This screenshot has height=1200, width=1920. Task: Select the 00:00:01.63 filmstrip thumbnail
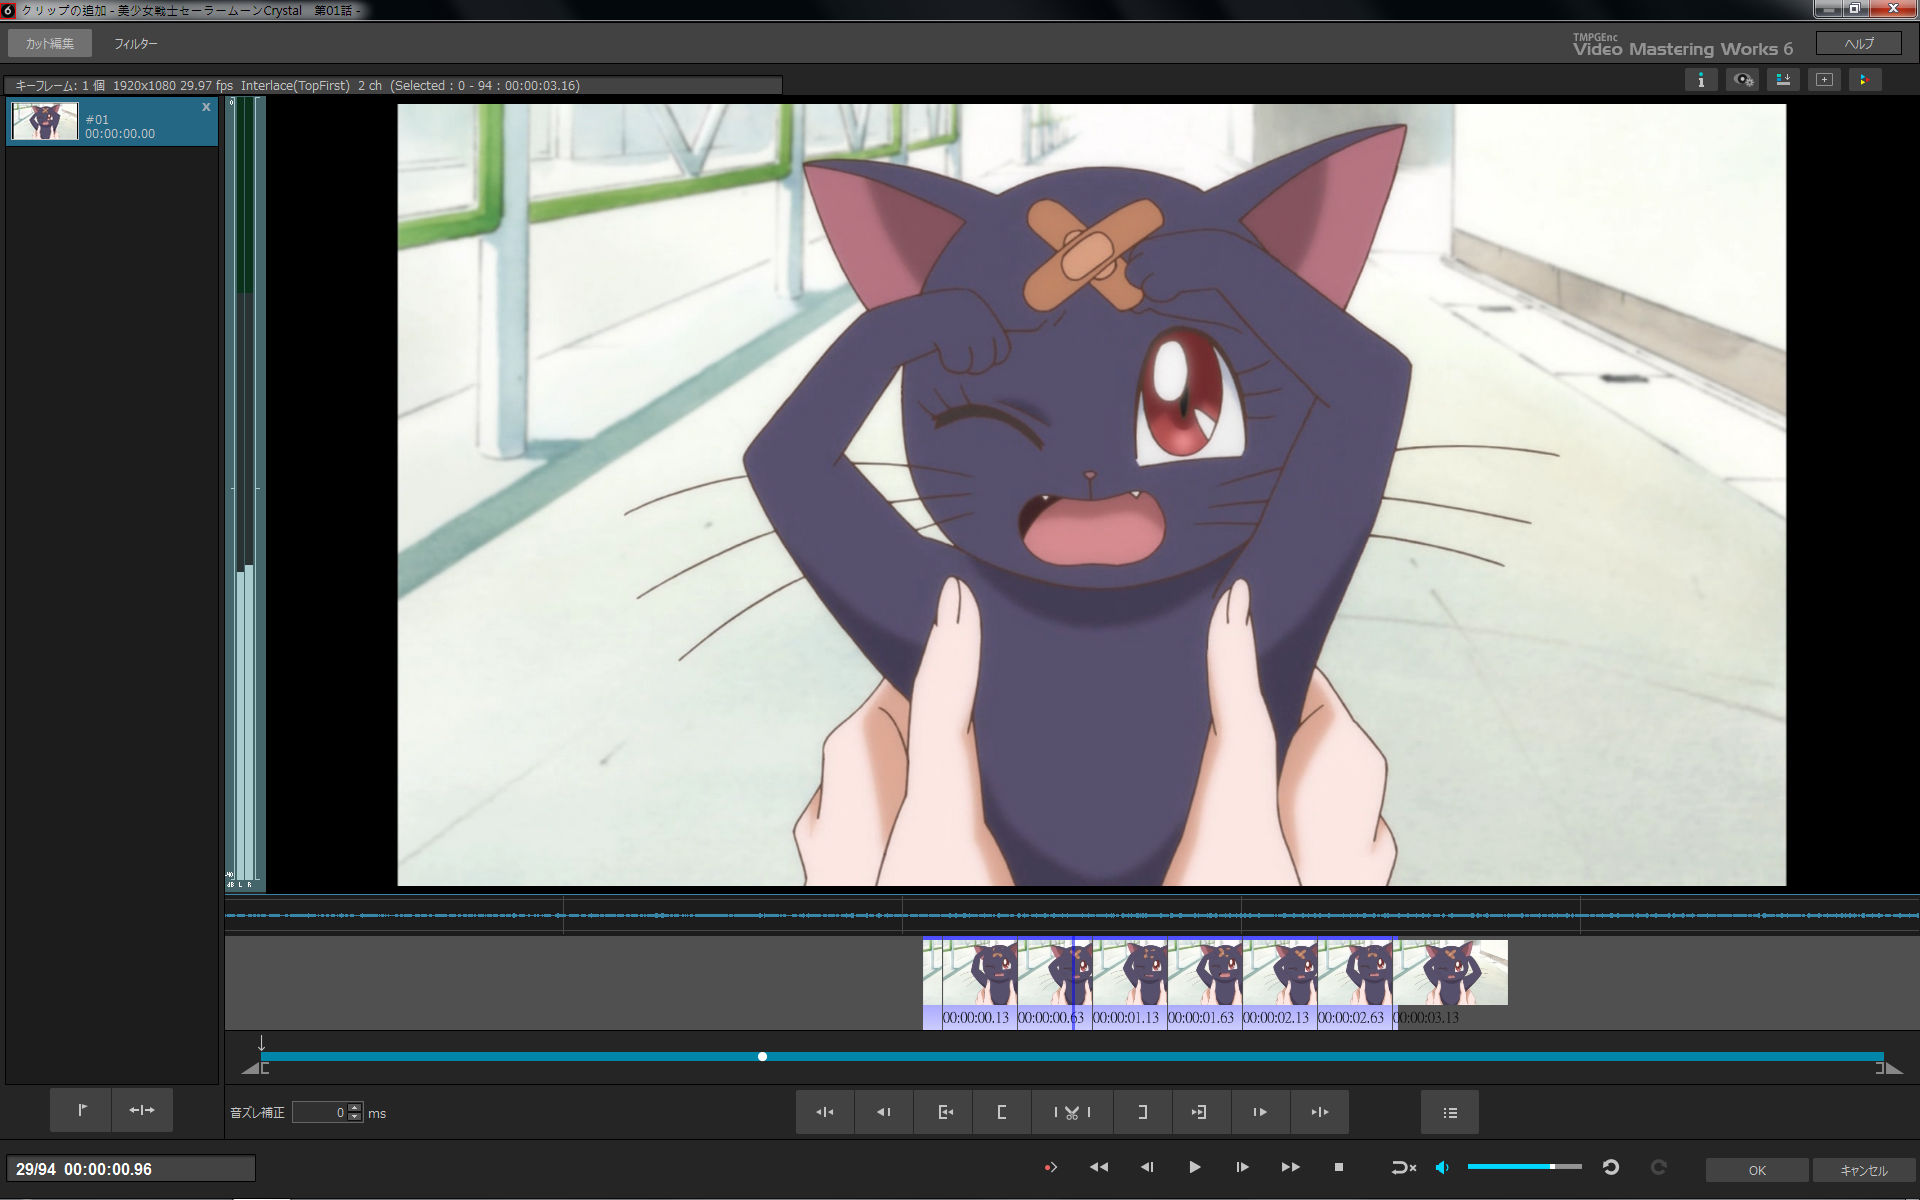pos(1204,972)
